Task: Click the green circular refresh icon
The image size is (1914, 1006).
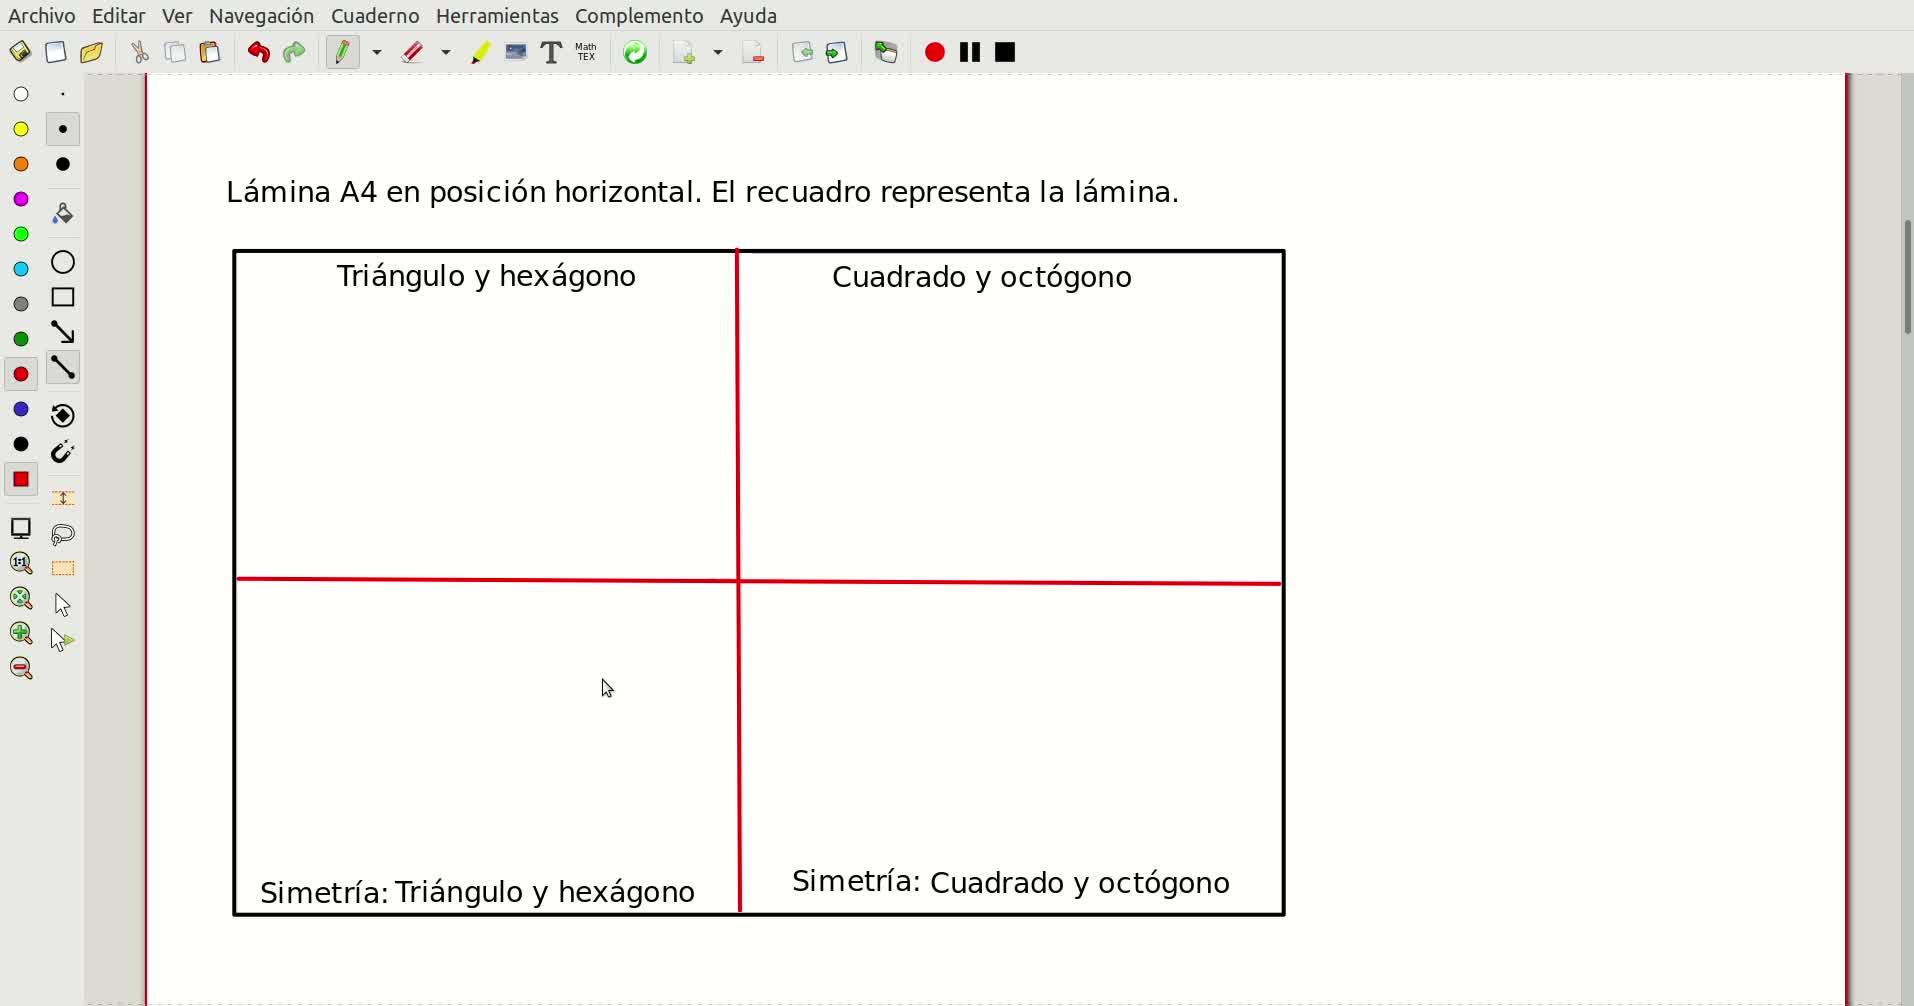Action: tap(635, 52)
